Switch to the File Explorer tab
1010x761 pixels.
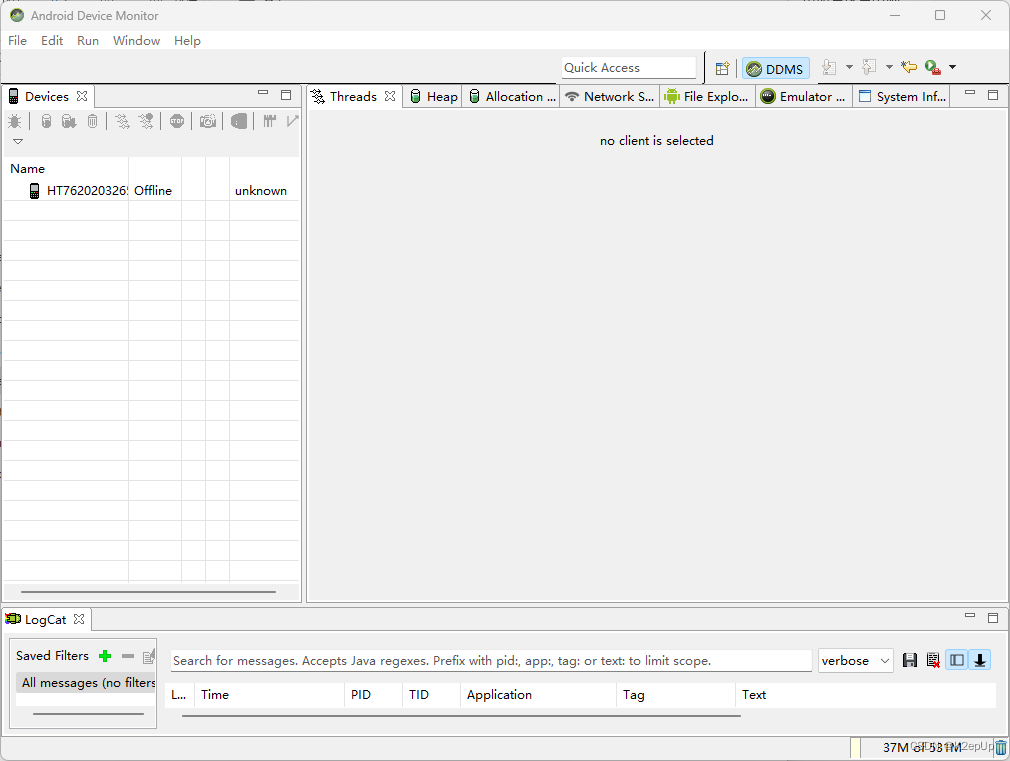click(707, 97)
